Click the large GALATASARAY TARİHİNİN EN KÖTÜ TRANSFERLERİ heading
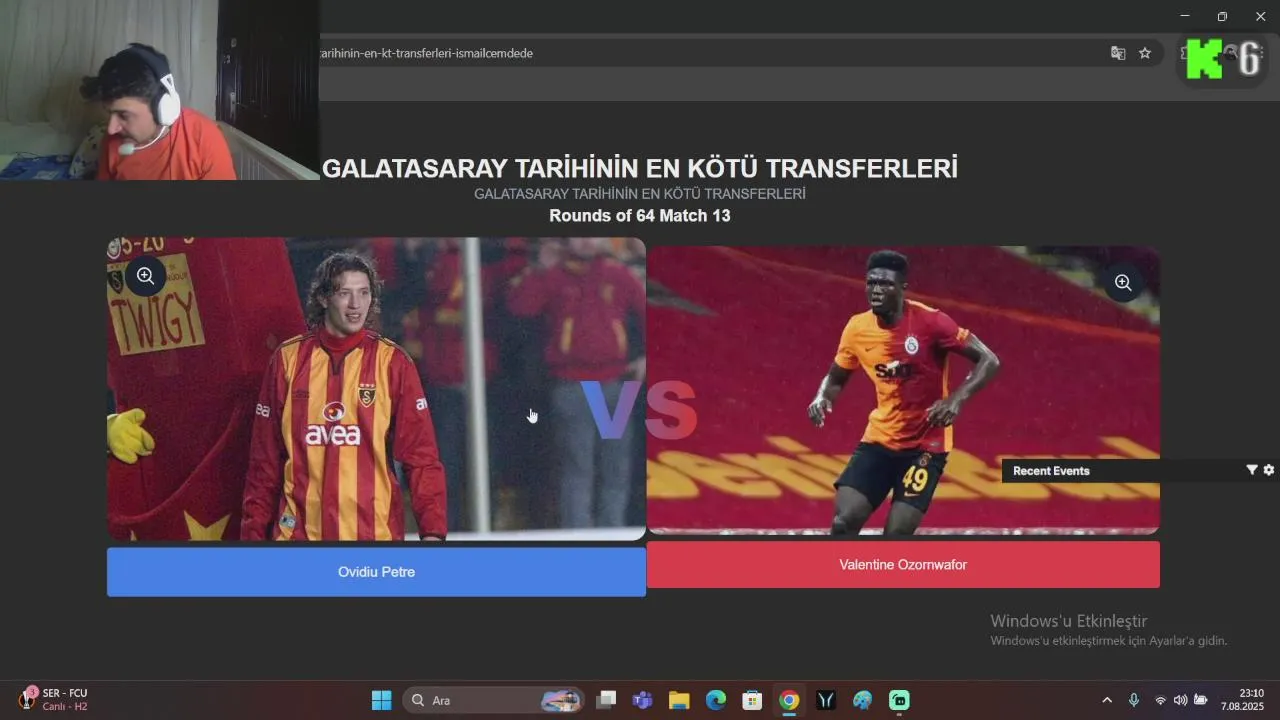Screen dimensions: 1280x720 tap(640, 168)
